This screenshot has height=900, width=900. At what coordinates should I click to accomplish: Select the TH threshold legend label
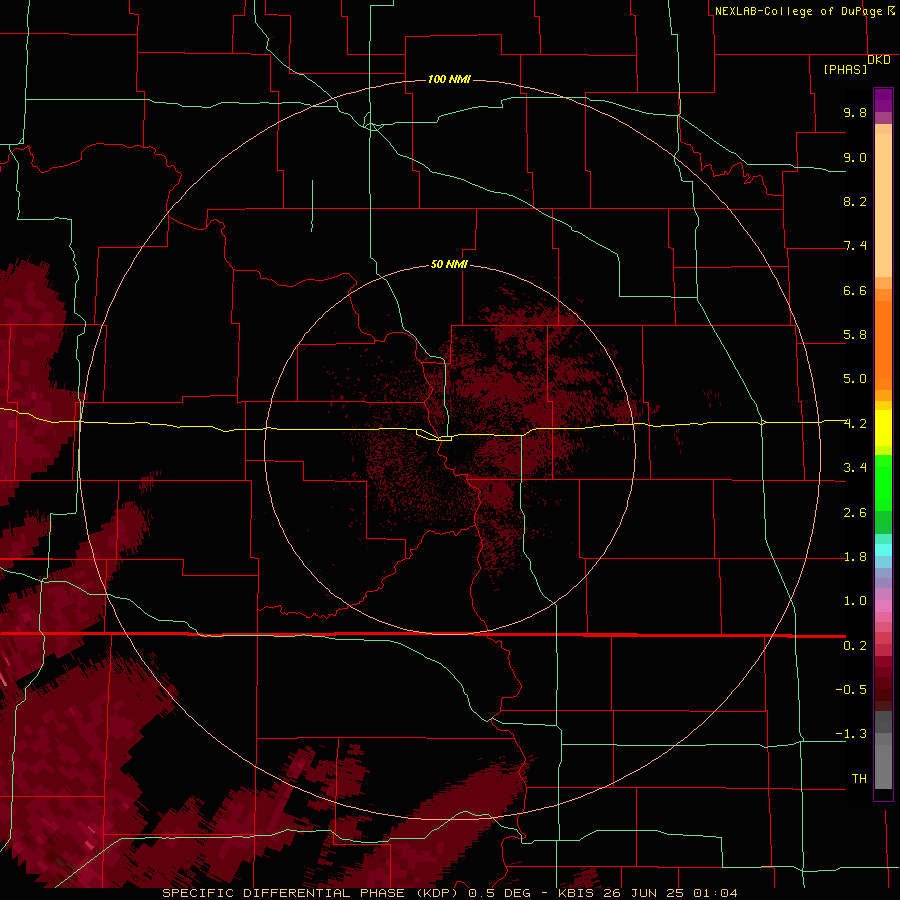(x=859, y=779)
